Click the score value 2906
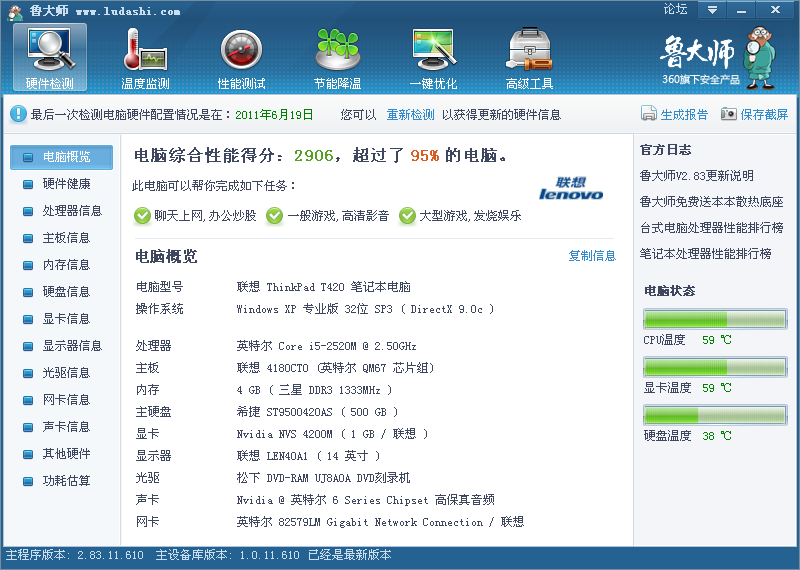 (313, 156)
